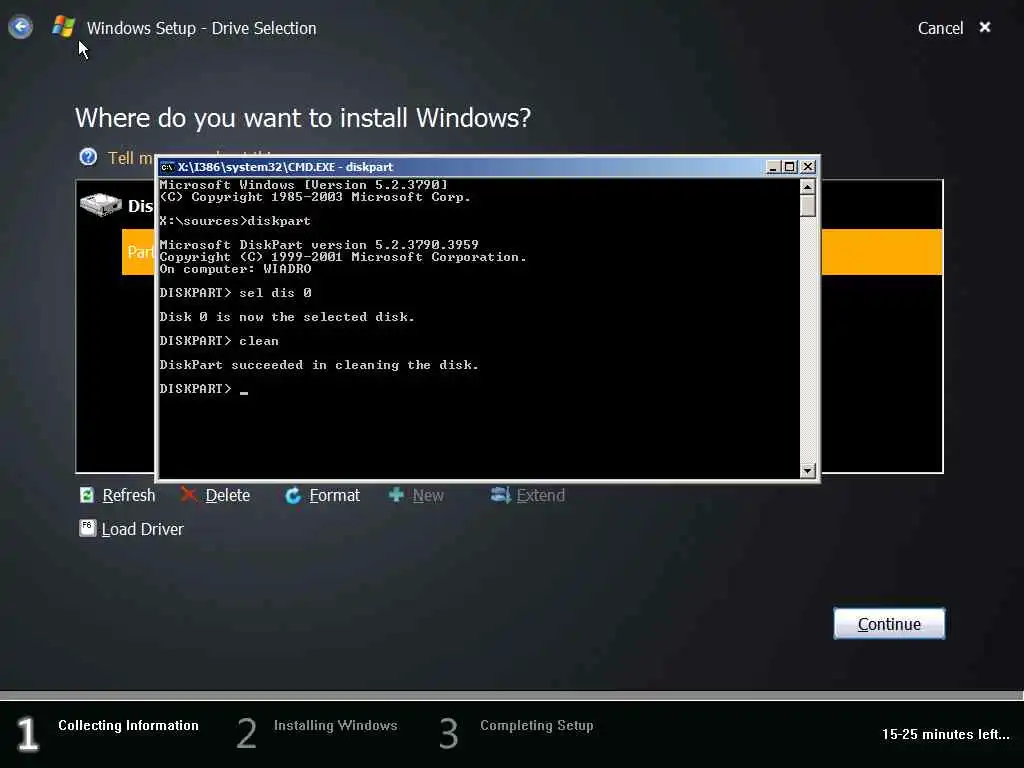This screenshot has height=768, width=1024.
Task: Maximize the CMD.EXE window
Action: coord(790,167)
